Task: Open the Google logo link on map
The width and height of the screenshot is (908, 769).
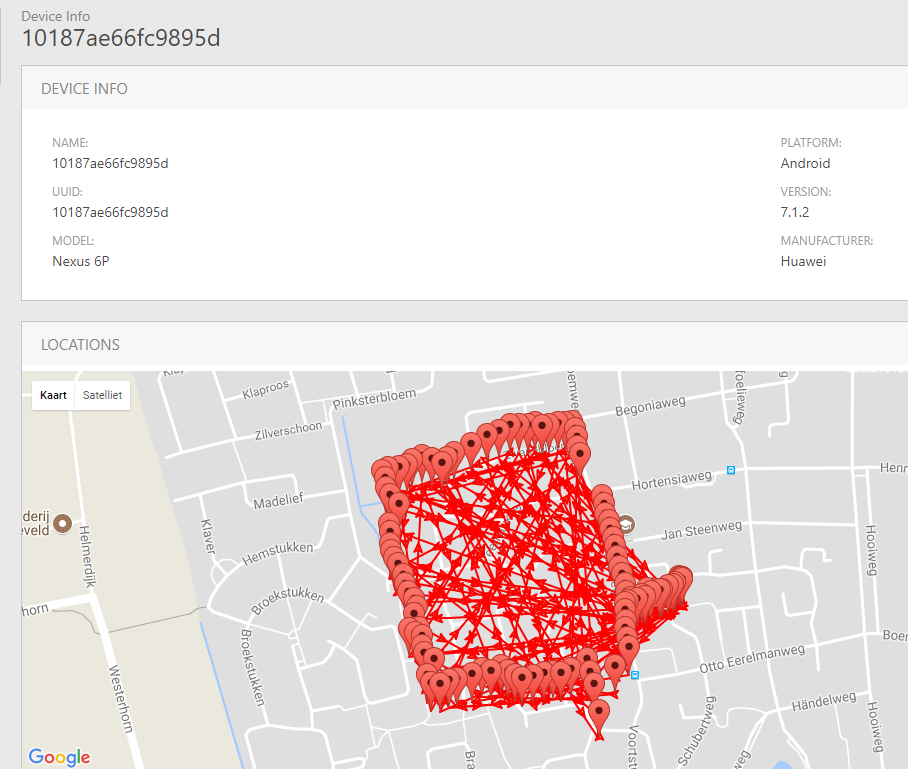Action: 59,756
